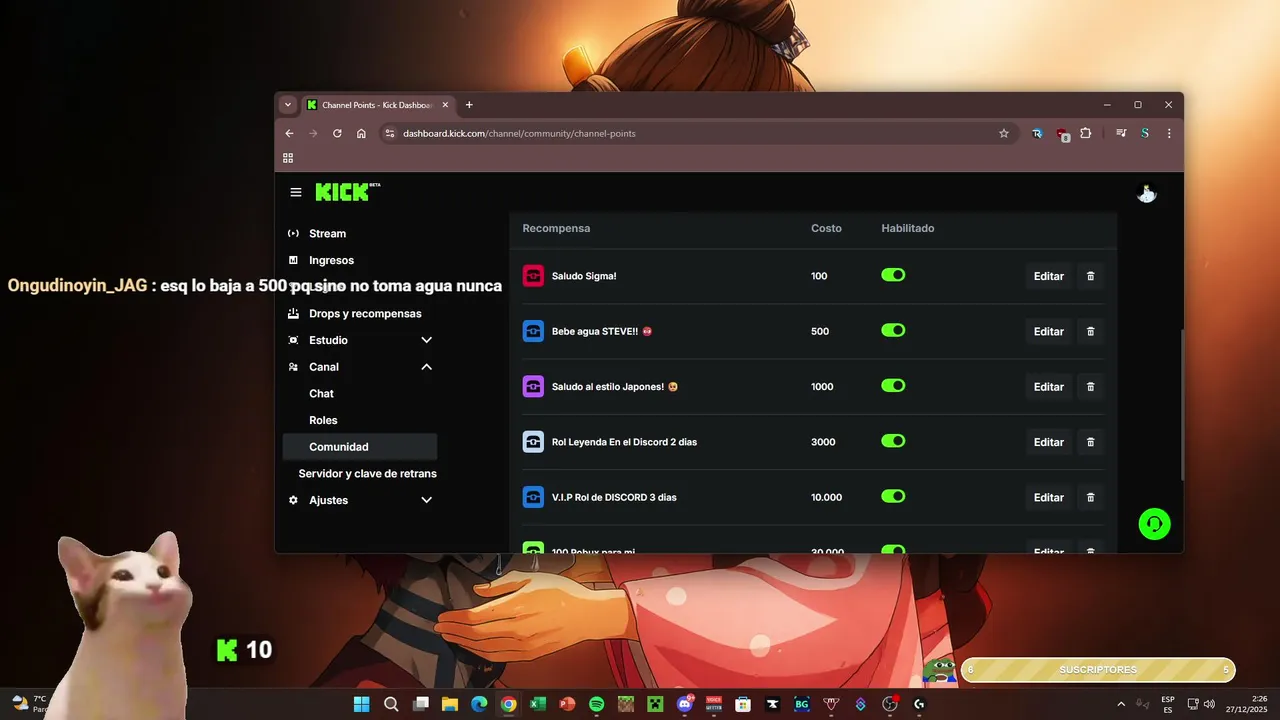
Task: Open File Explorer from the taskbar
Action: [x=450, y=704]
